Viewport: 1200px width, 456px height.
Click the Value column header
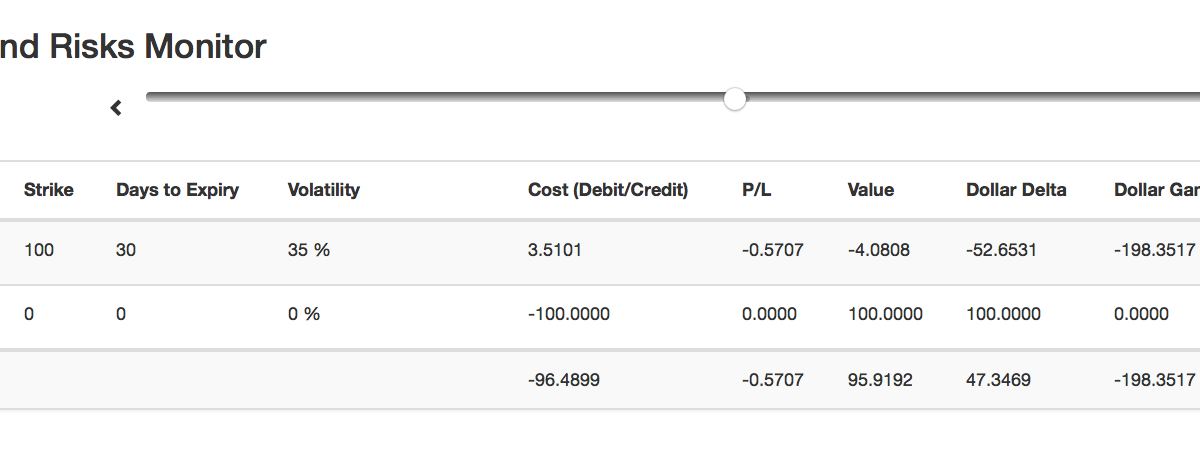(870, 190)
